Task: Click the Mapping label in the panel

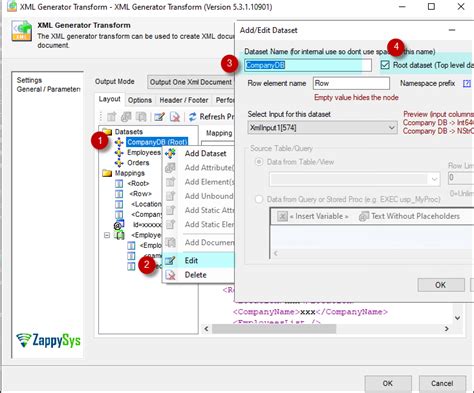Action: click(x=219, y=133)
